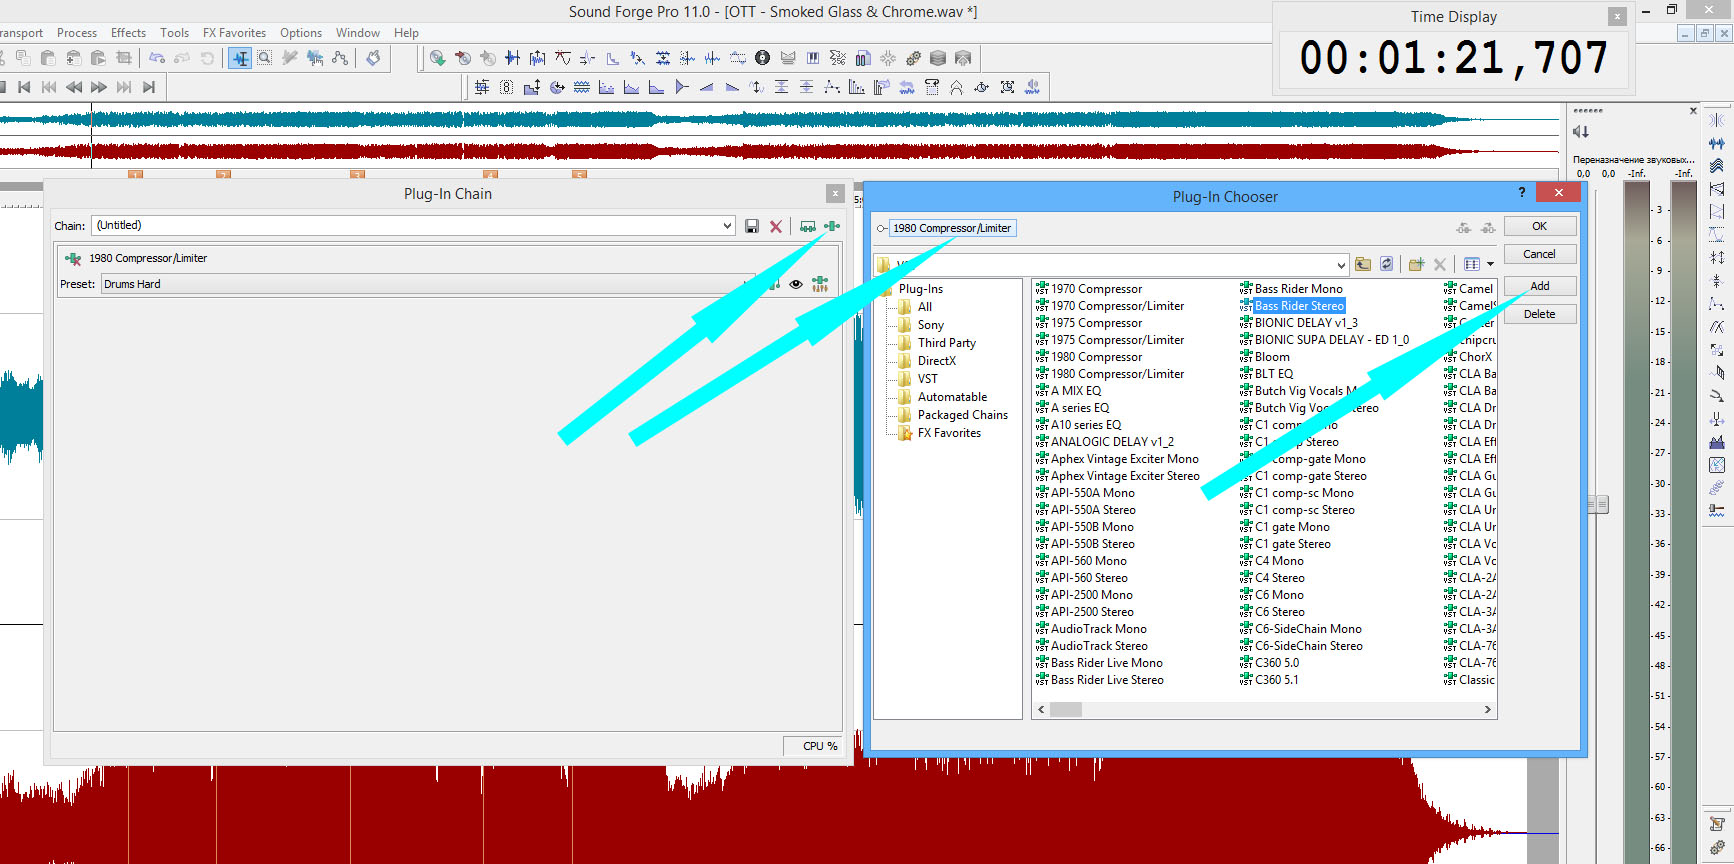Select the Third Party folder
This screenshot has width=1734, height=864.
point(947,343)
